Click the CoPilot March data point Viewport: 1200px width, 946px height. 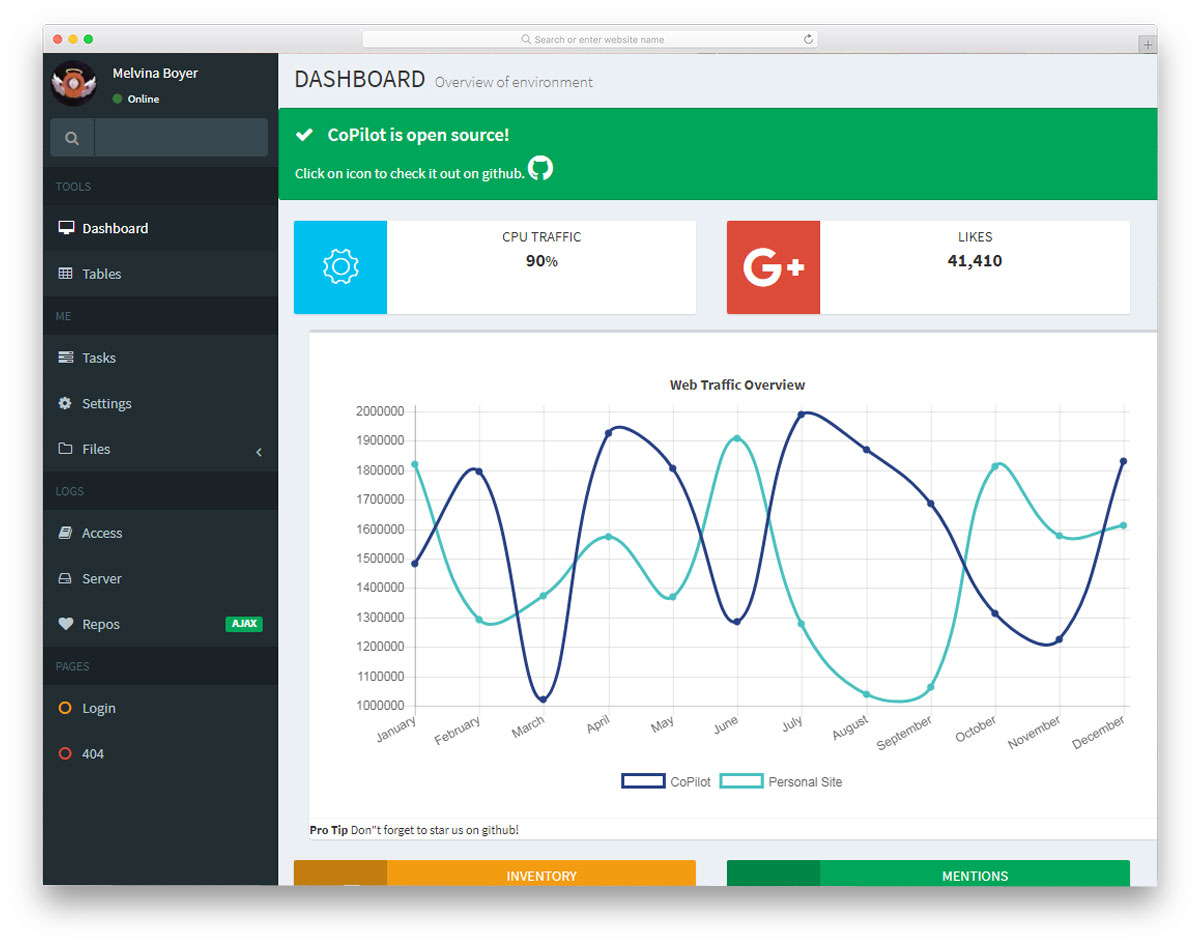pyautogui.click(x=543, y=699)
